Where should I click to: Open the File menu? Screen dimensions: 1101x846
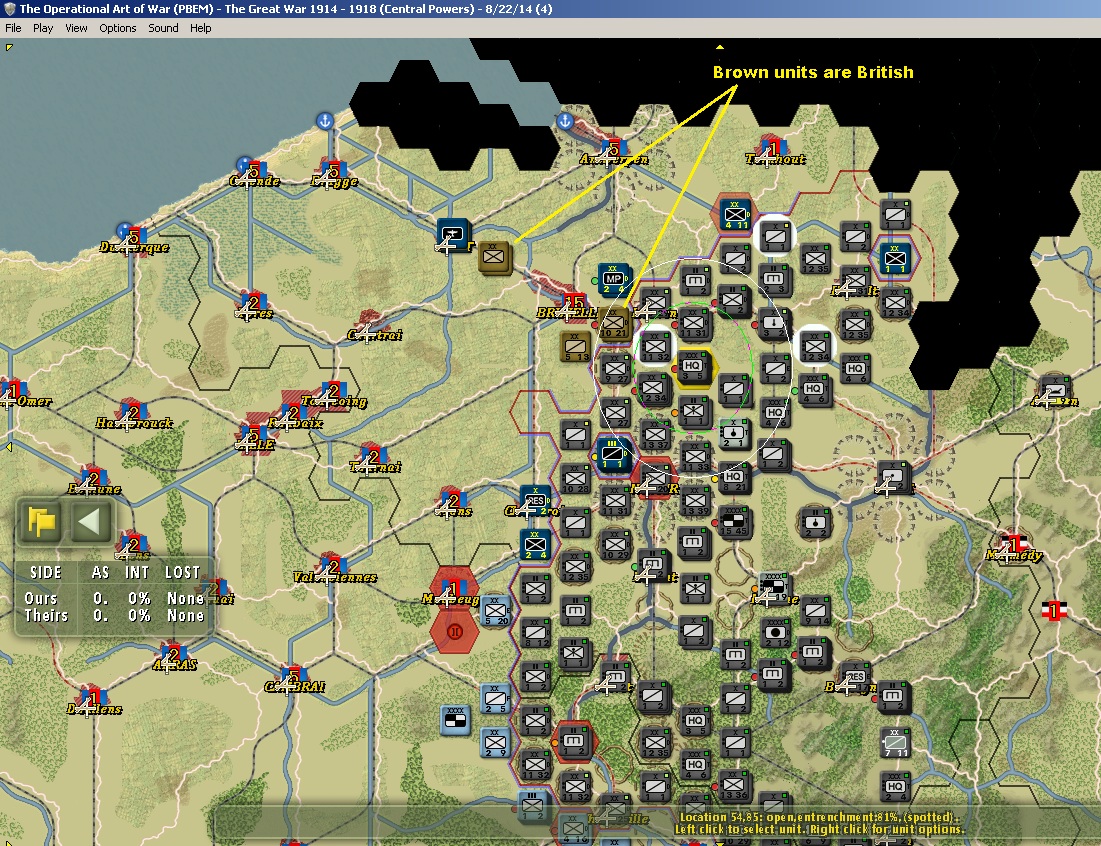coord(13,28)
